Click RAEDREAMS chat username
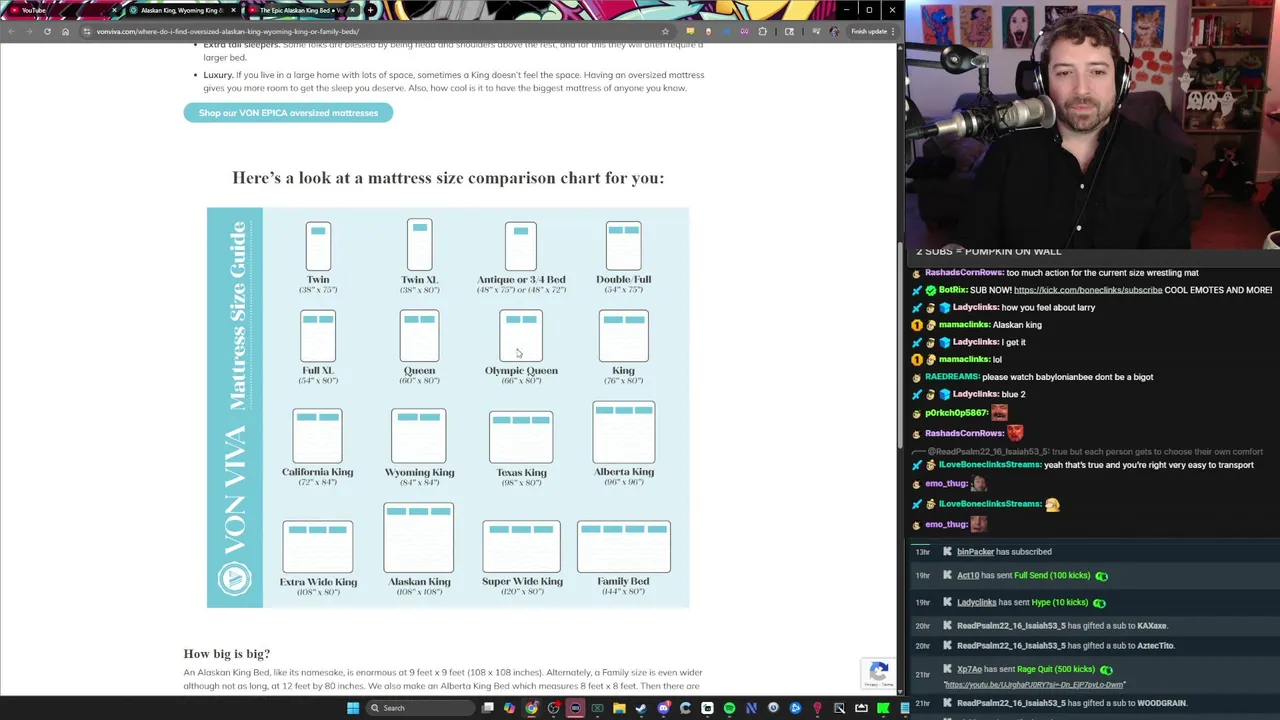The height and width of the screenshot is (720, 1280). (x=952, y=377)
